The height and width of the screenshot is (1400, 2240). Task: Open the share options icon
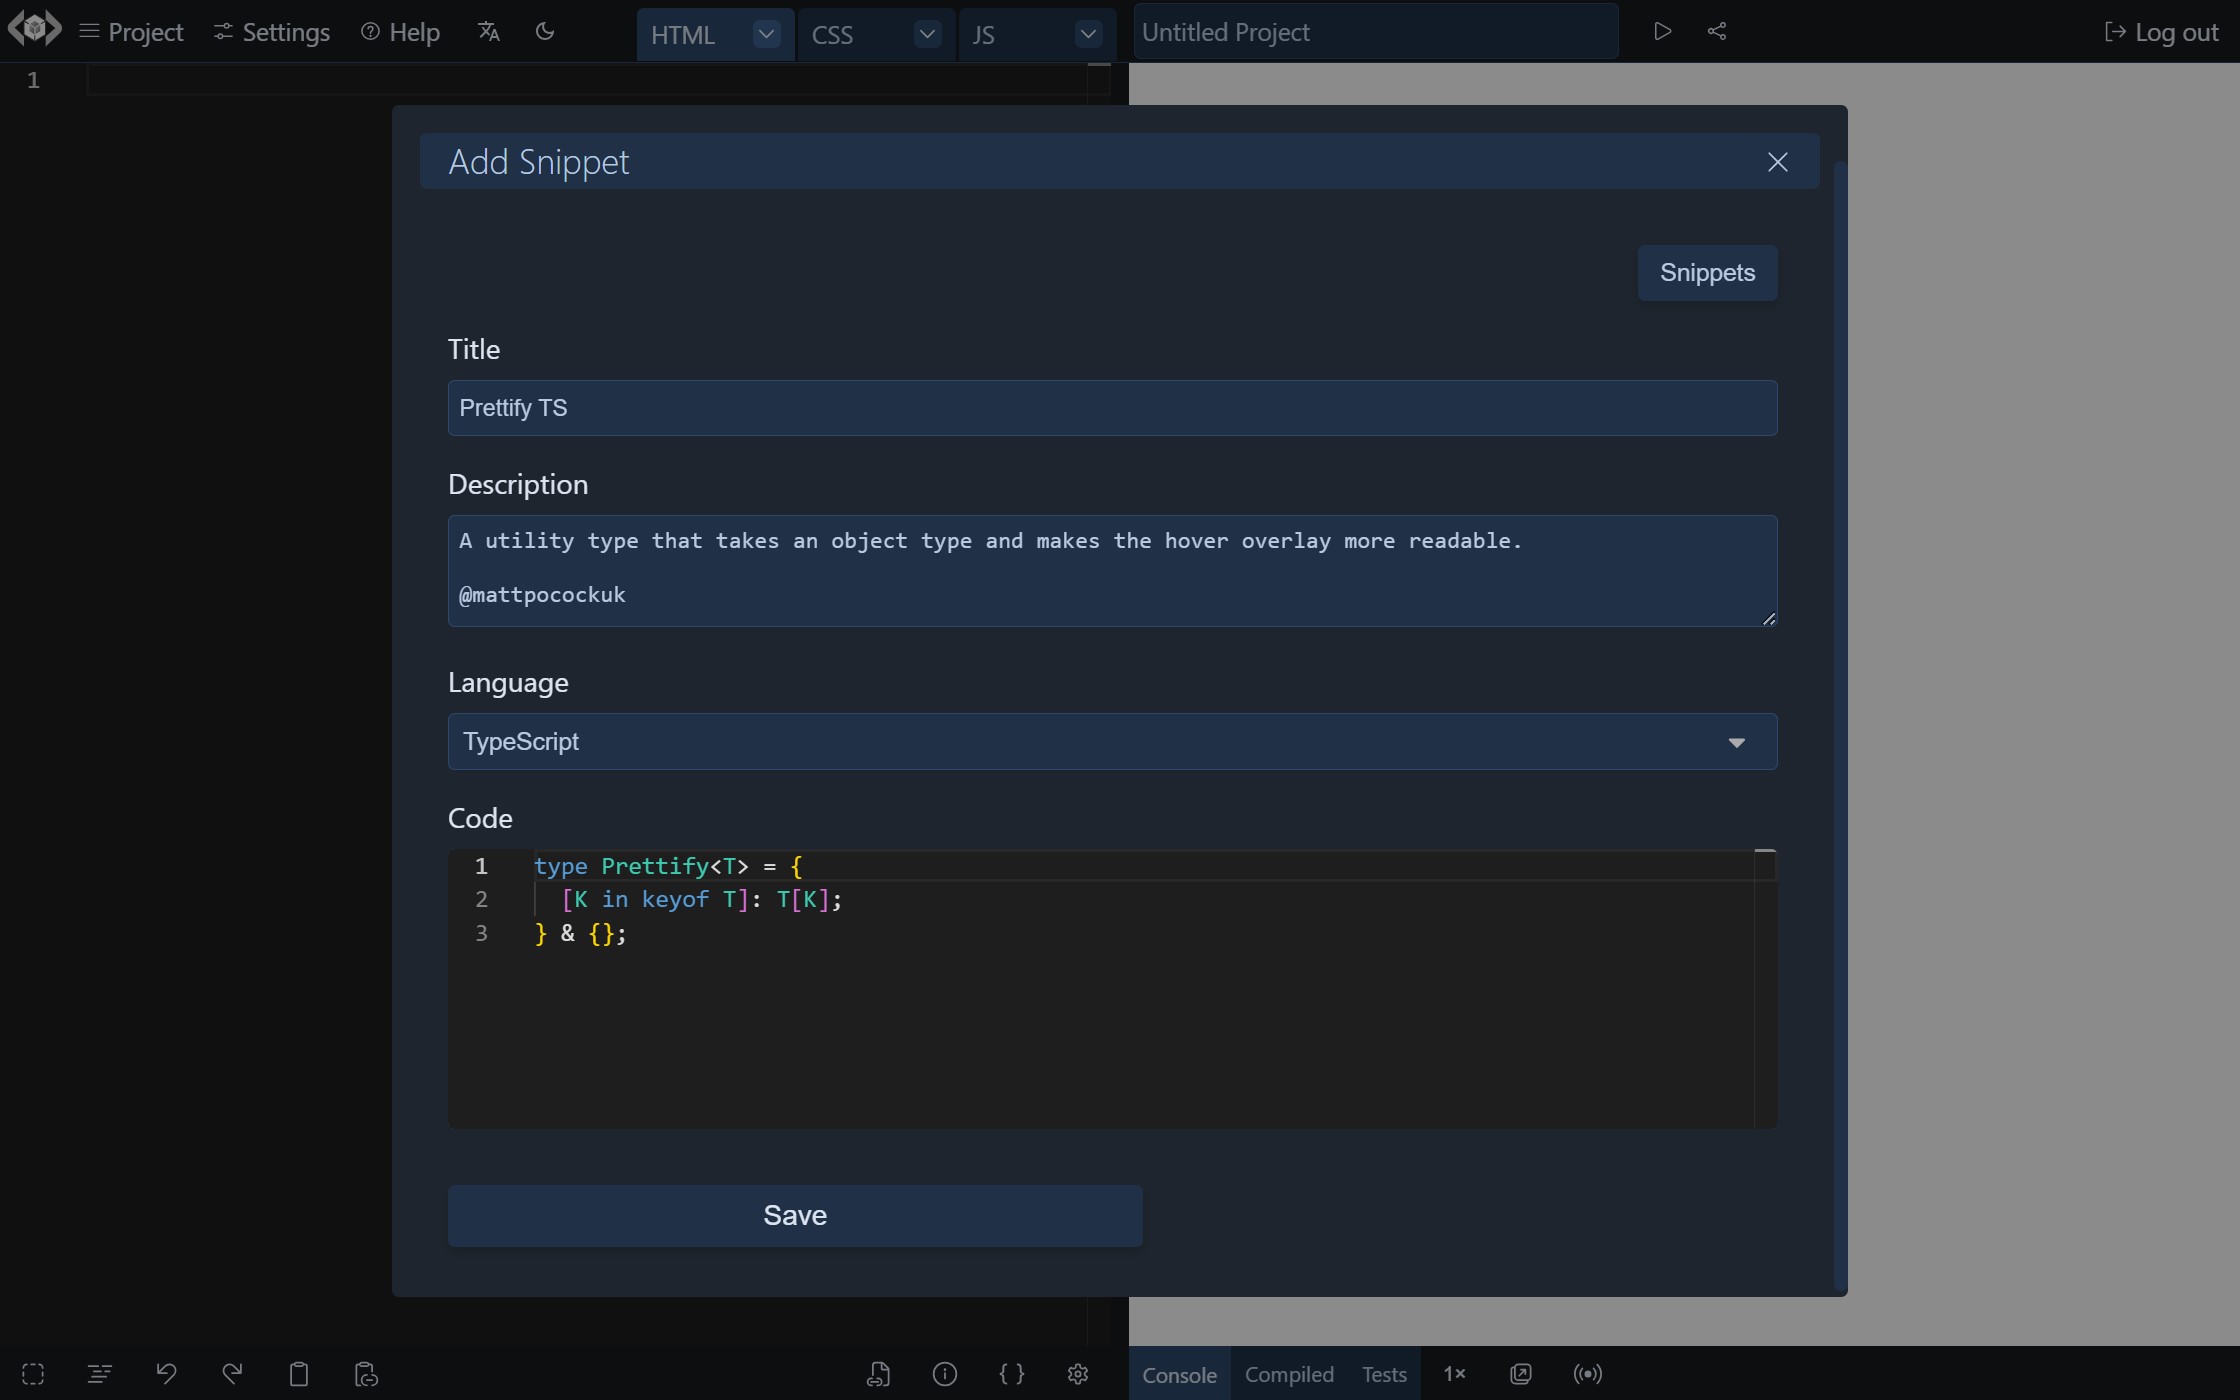(x=1717, y=31)
